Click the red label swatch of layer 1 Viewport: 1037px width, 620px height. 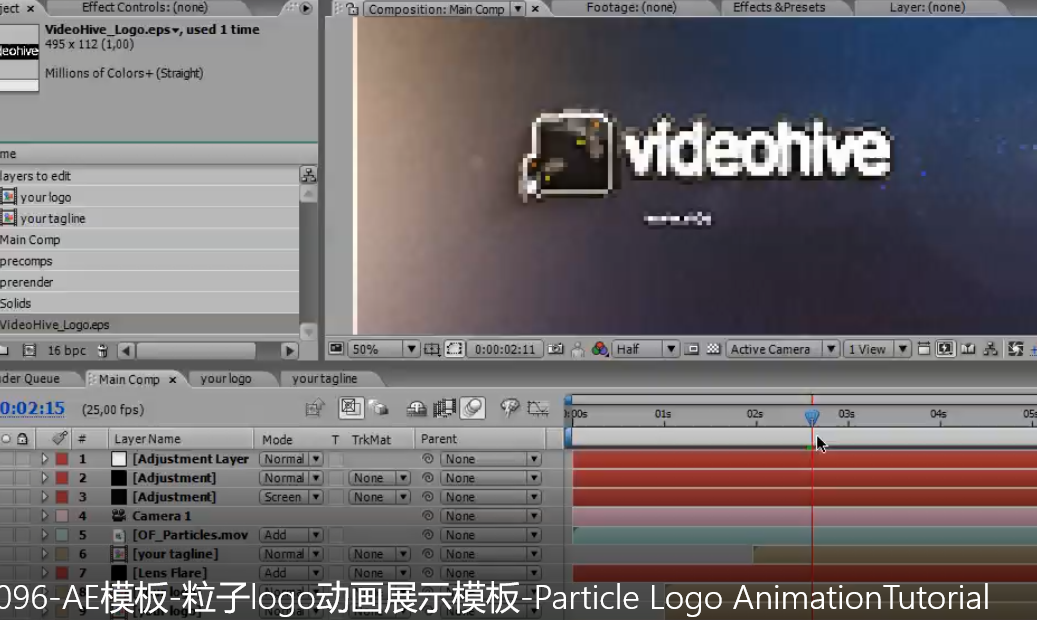[62, 459]
